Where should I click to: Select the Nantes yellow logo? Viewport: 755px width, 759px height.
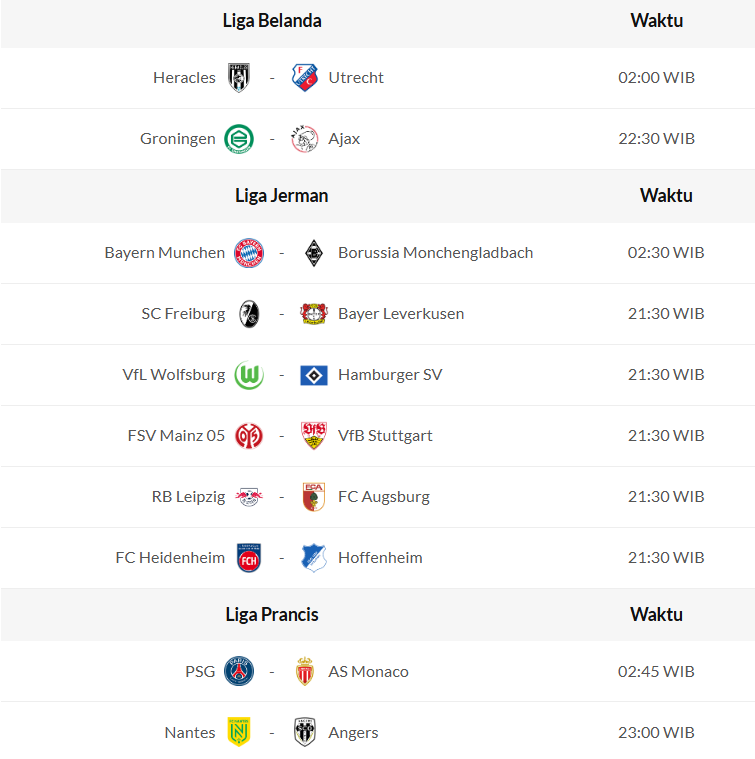pos(239,733)
